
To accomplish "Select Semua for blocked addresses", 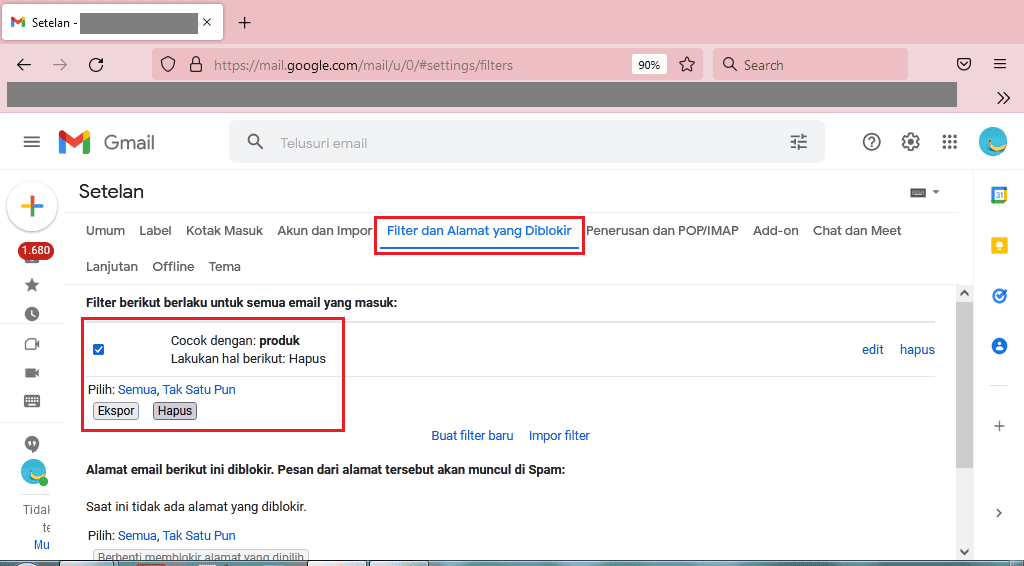I will [x=137, y=535].
